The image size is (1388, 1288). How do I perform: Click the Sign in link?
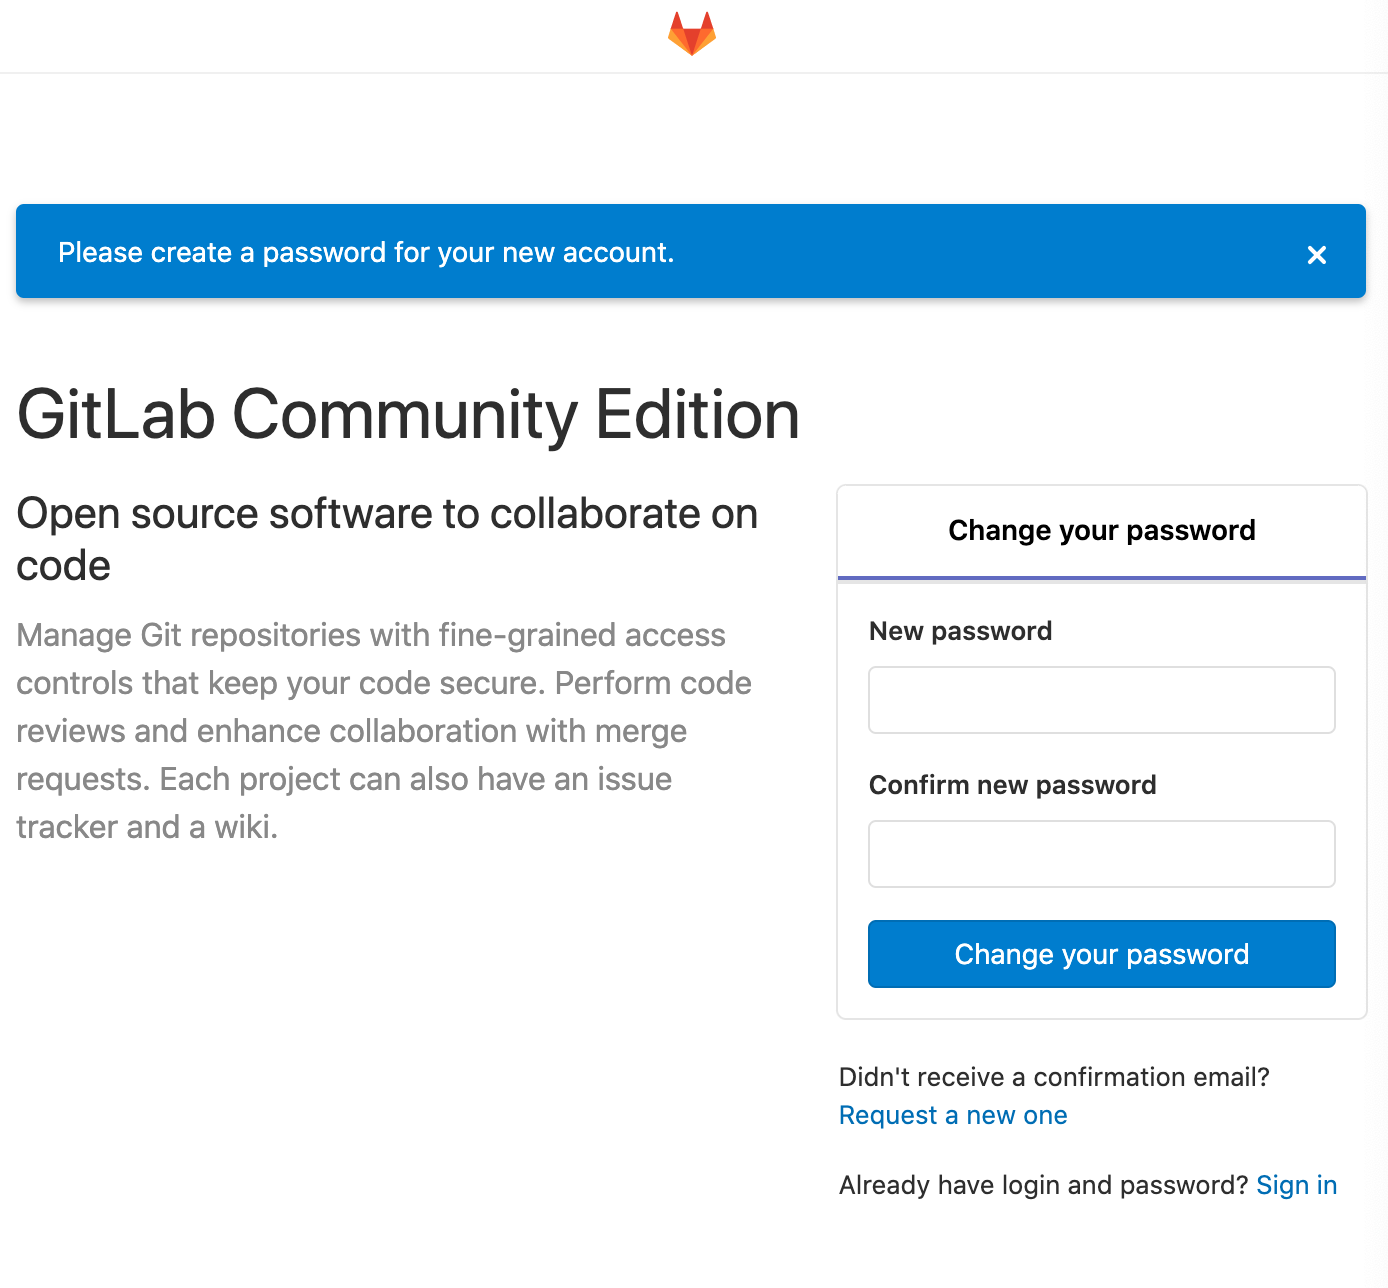1296,1184
